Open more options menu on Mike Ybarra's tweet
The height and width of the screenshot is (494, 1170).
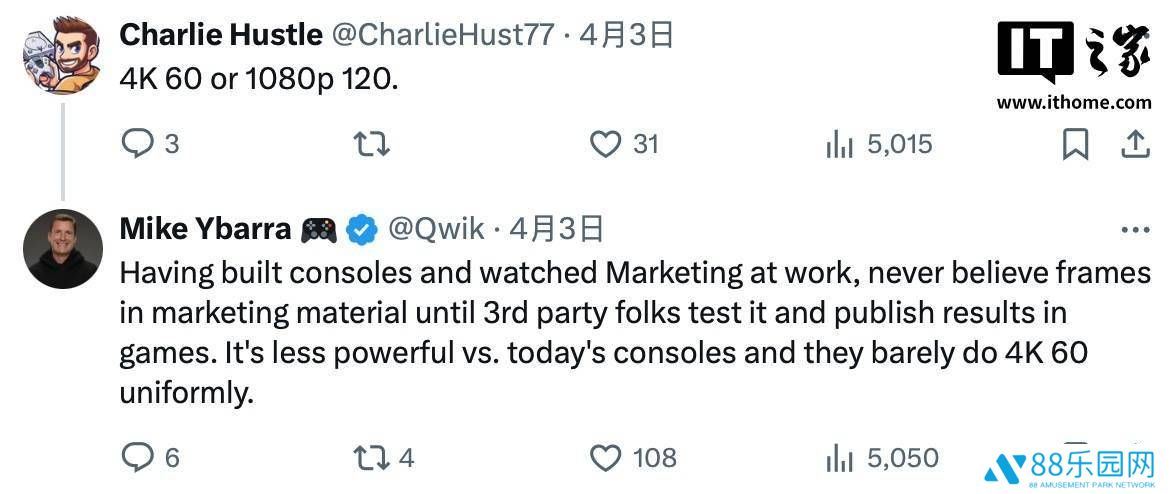click(x=1135, y=230)
